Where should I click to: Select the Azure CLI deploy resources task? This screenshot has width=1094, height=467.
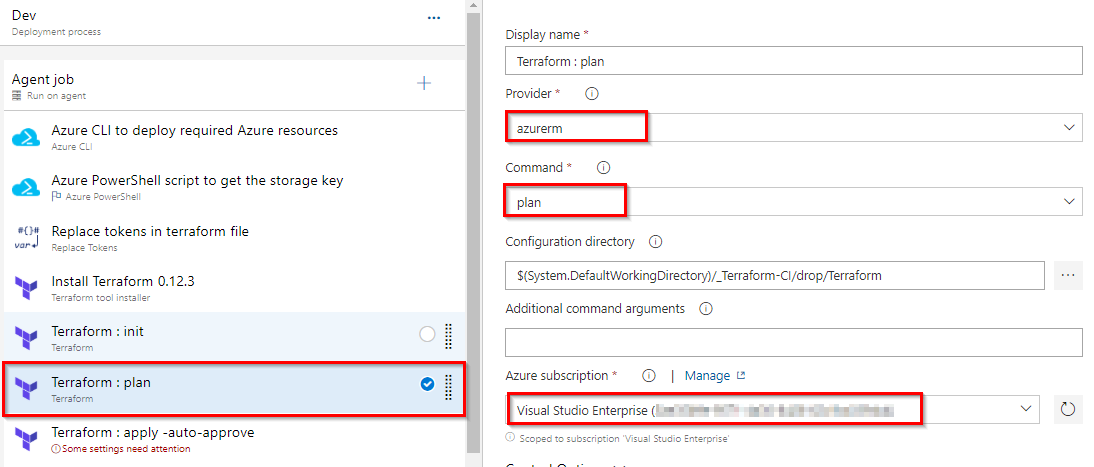(x=234, y=137)
